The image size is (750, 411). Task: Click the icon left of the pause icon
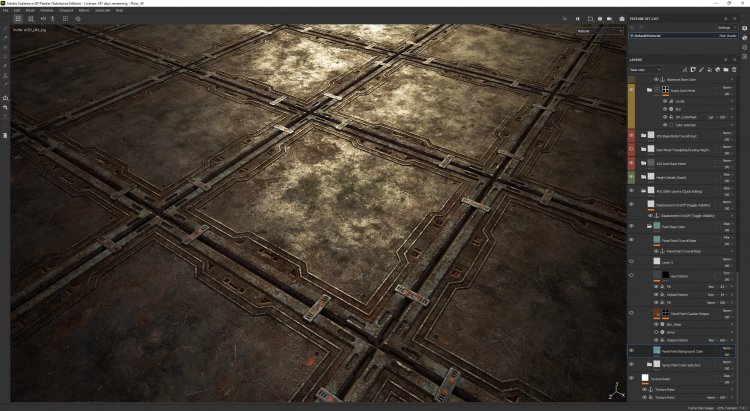point(565,19)
